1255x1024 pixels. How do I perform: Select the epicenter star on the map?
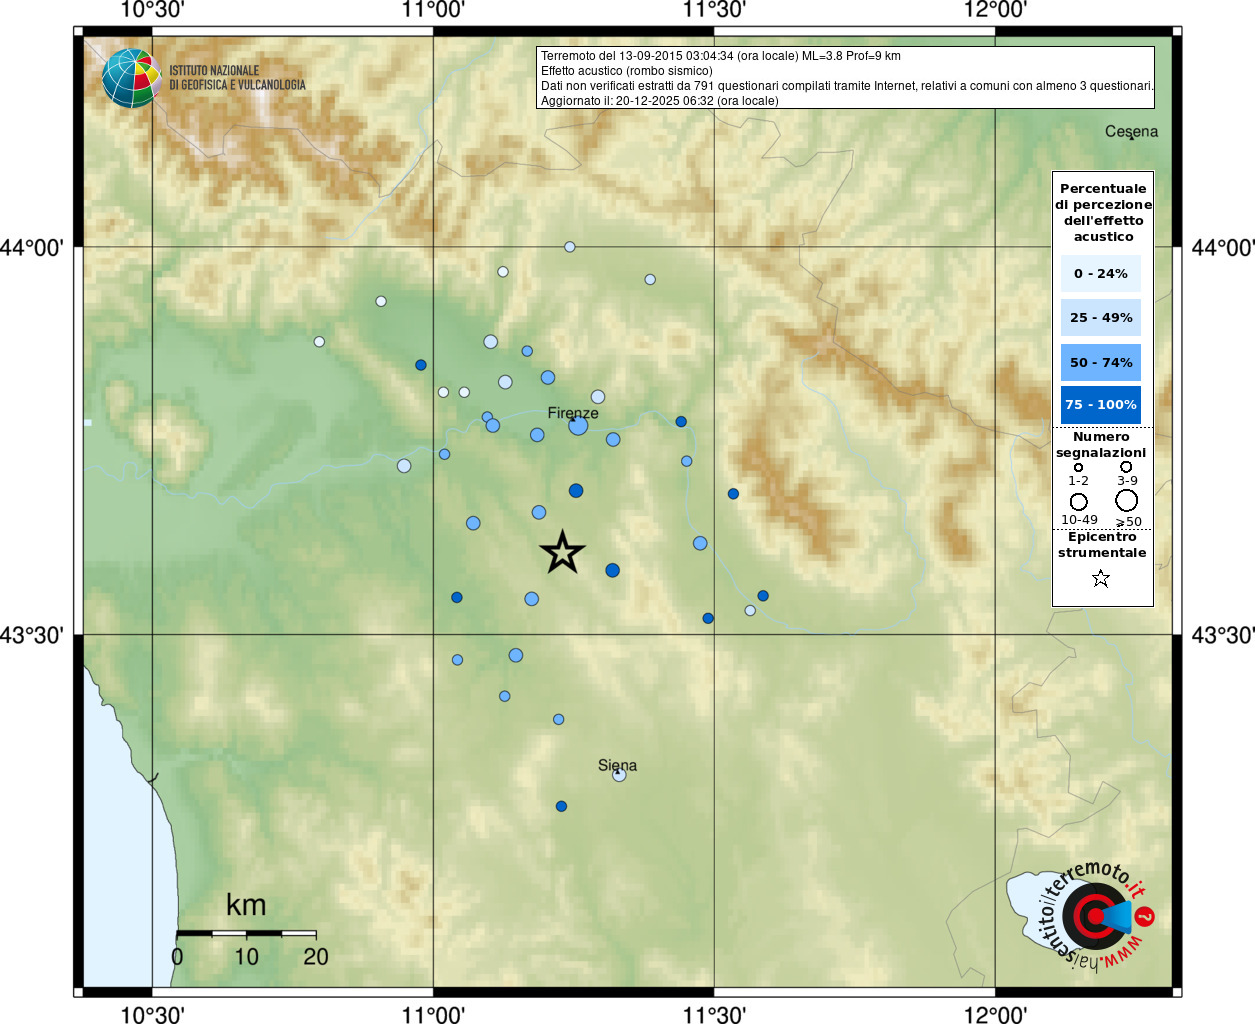click(562, 552)
